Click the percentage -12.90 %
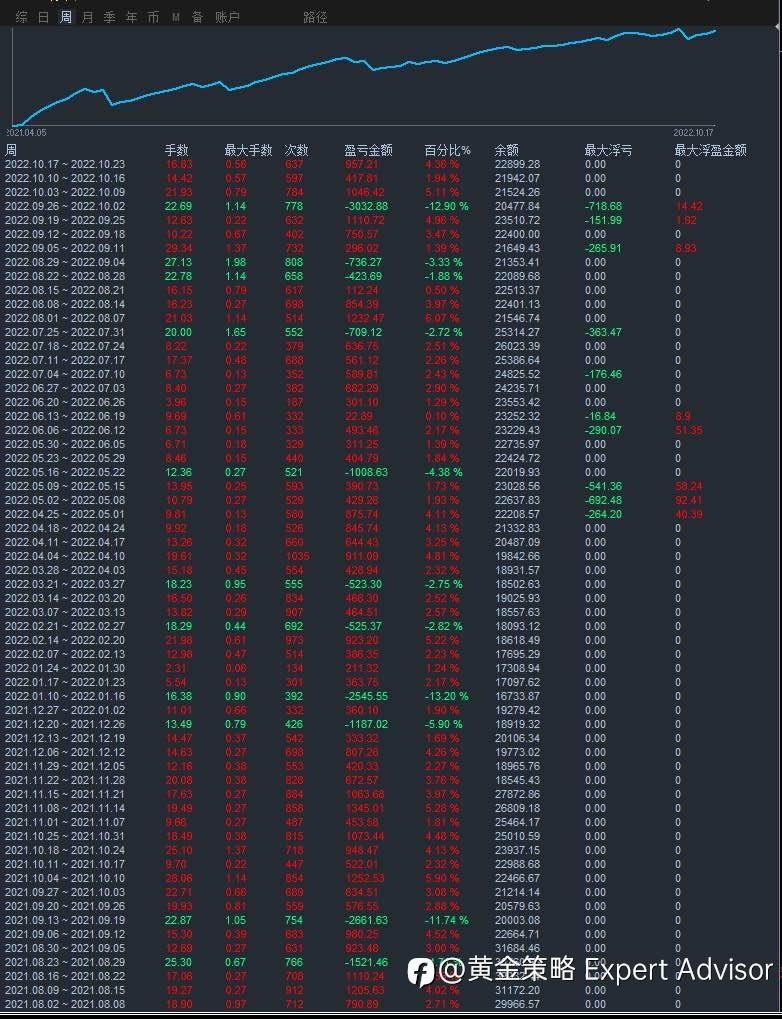 pos(446,206)
